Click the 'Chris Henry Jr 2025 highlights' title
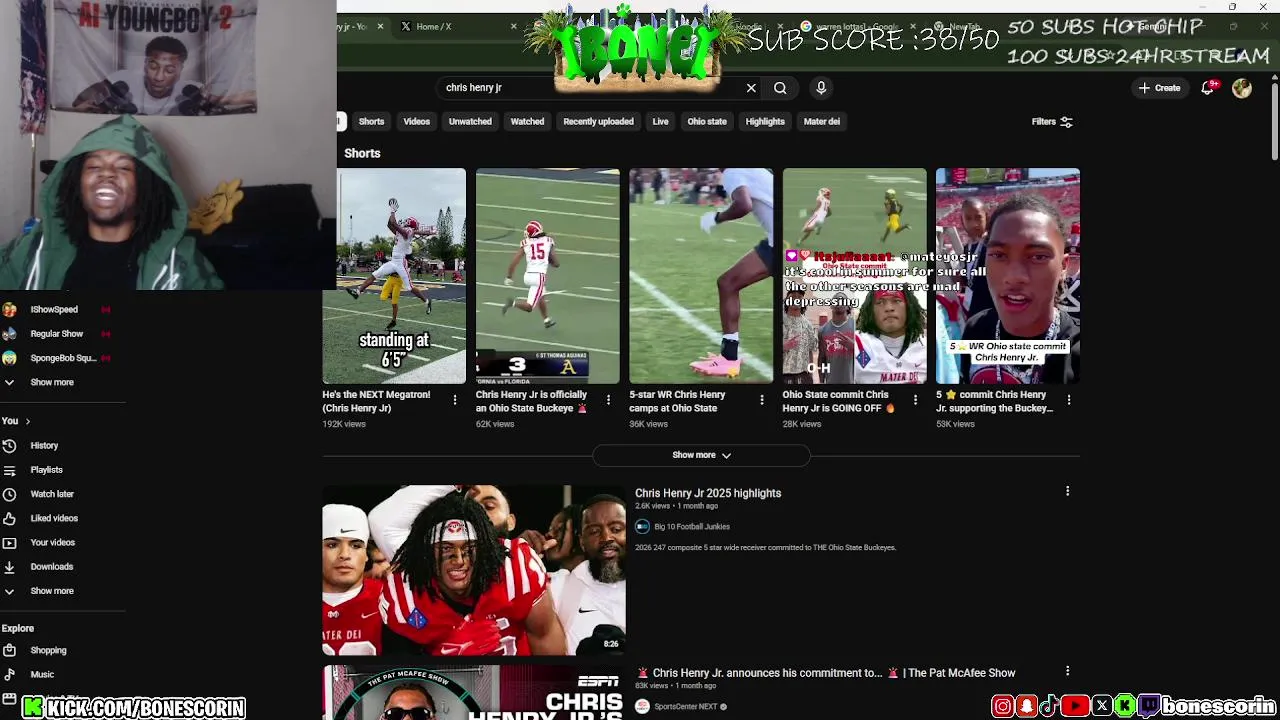This screenshot has width=1280, height=720. pos(708,493)
